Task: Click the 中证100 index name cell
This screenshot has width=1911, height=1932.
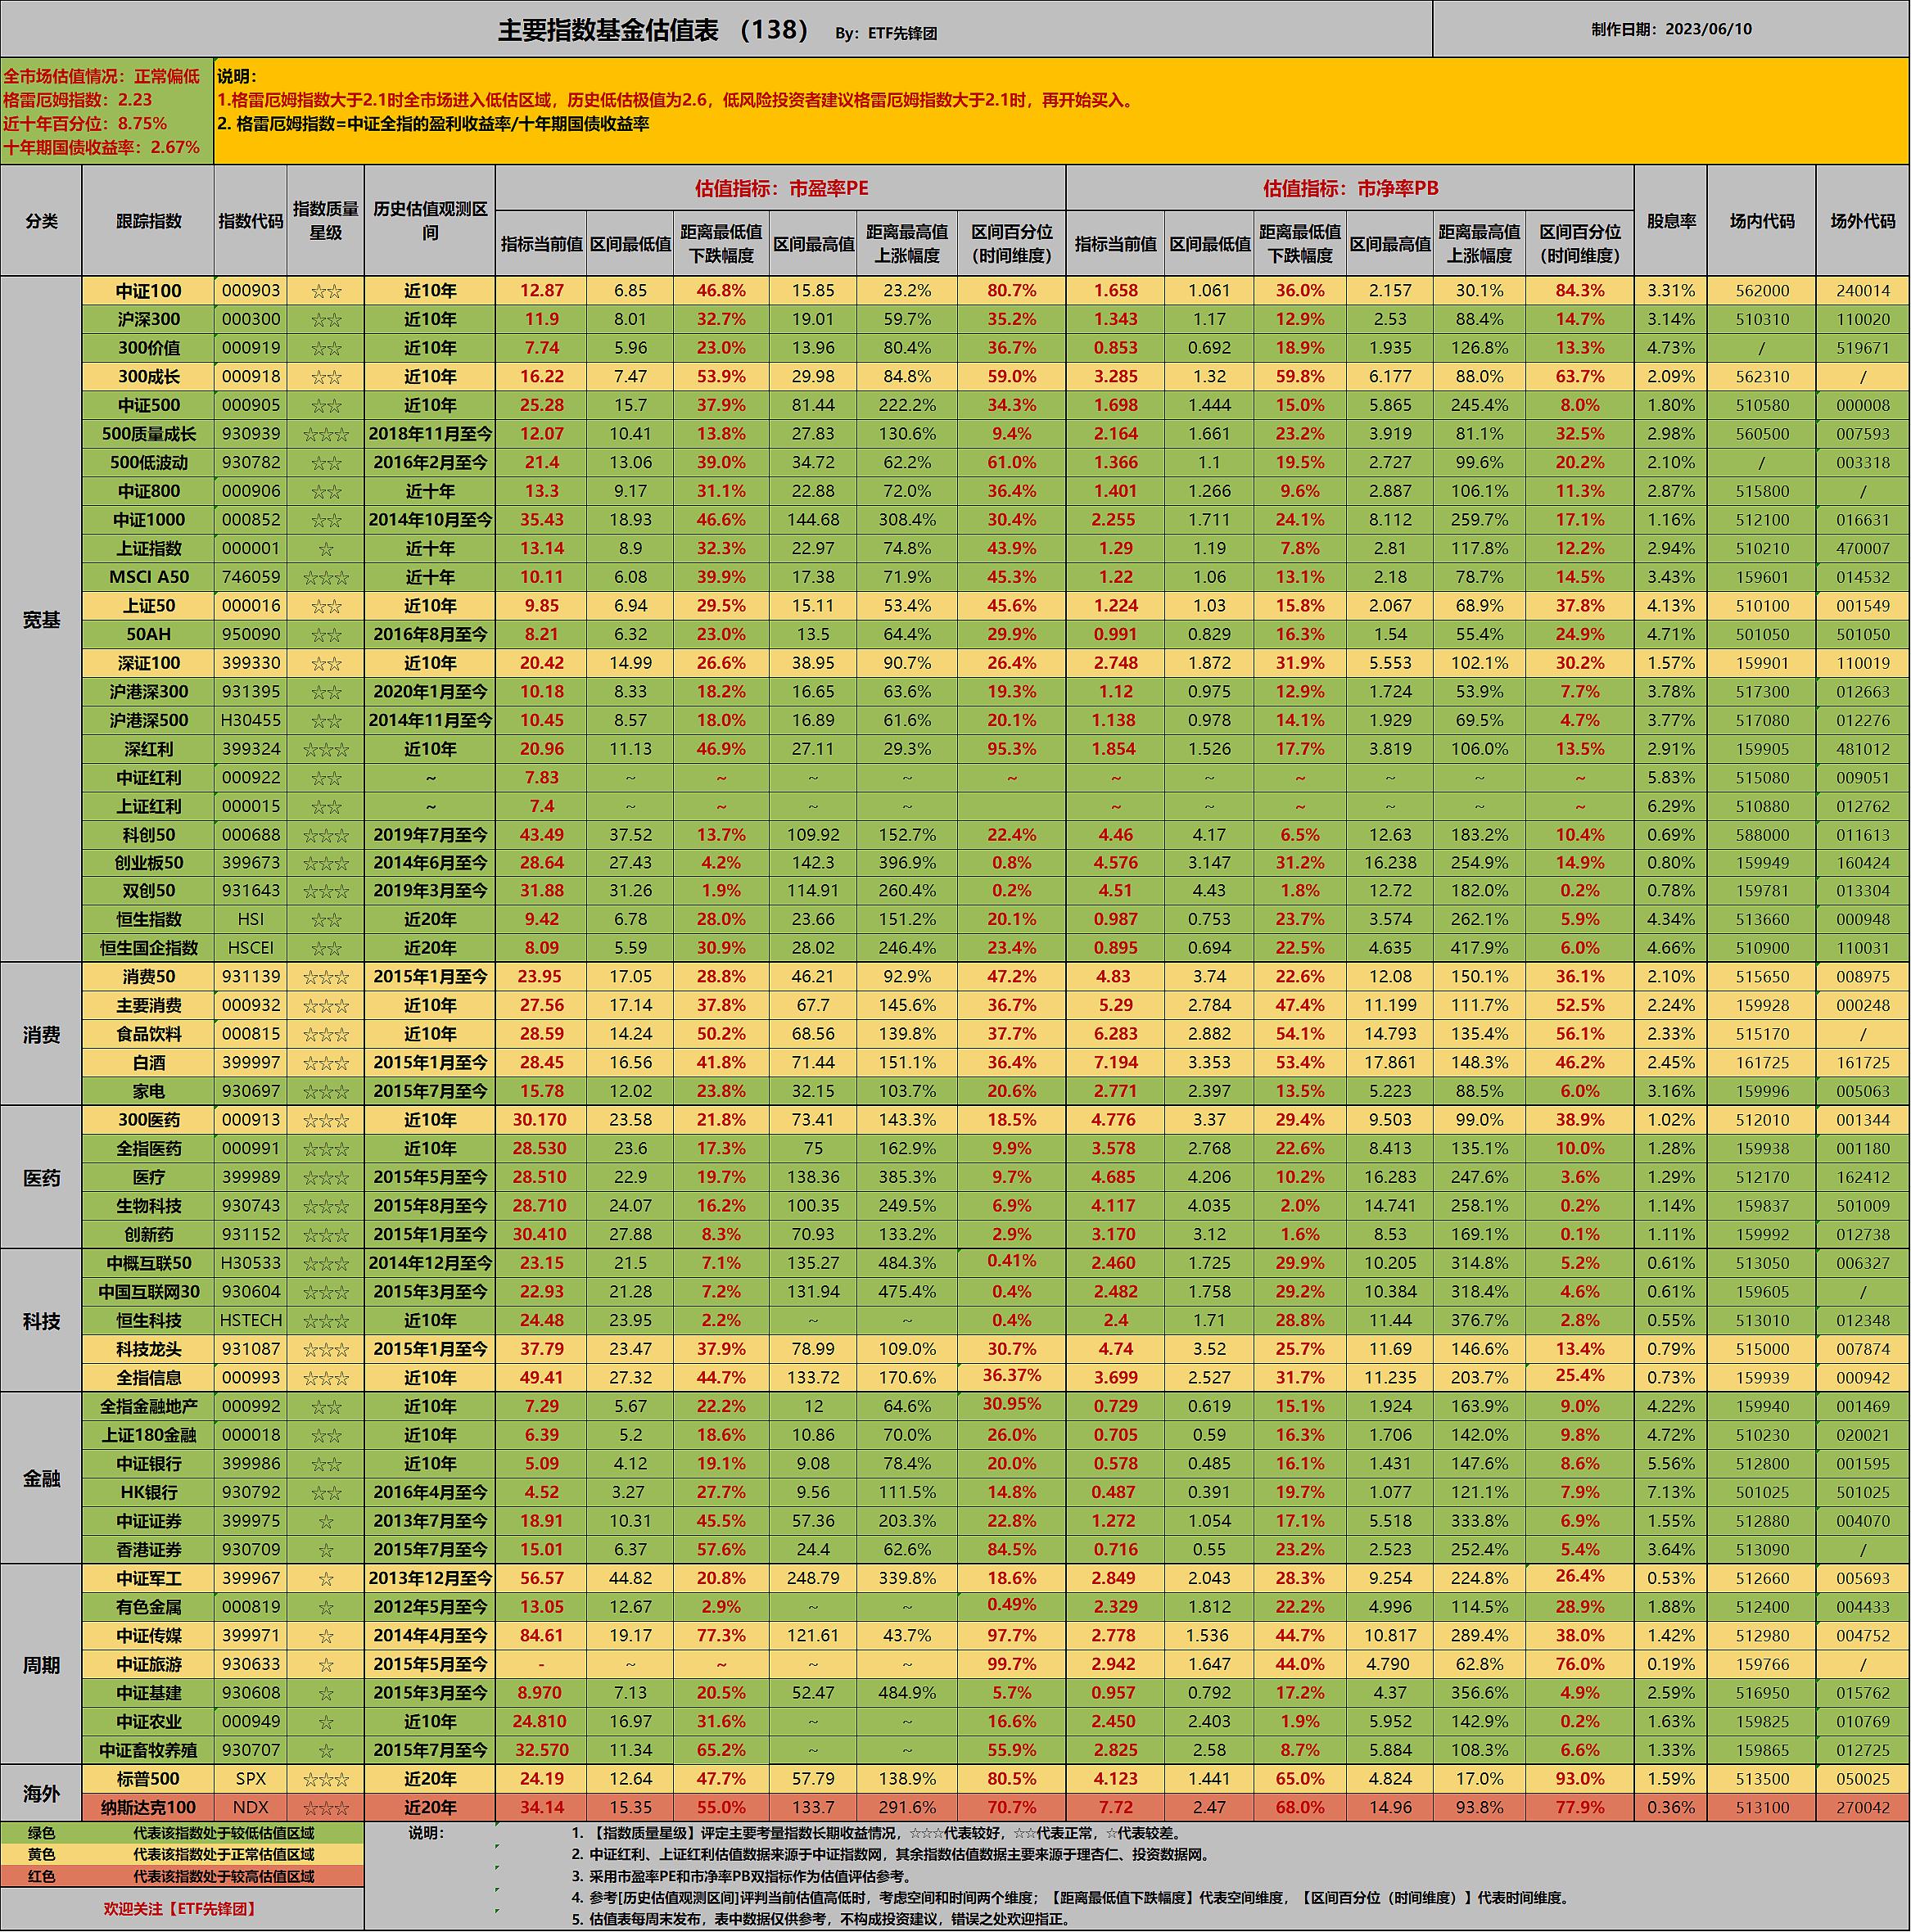Action: pyautogui.click(x=148, y=291)
